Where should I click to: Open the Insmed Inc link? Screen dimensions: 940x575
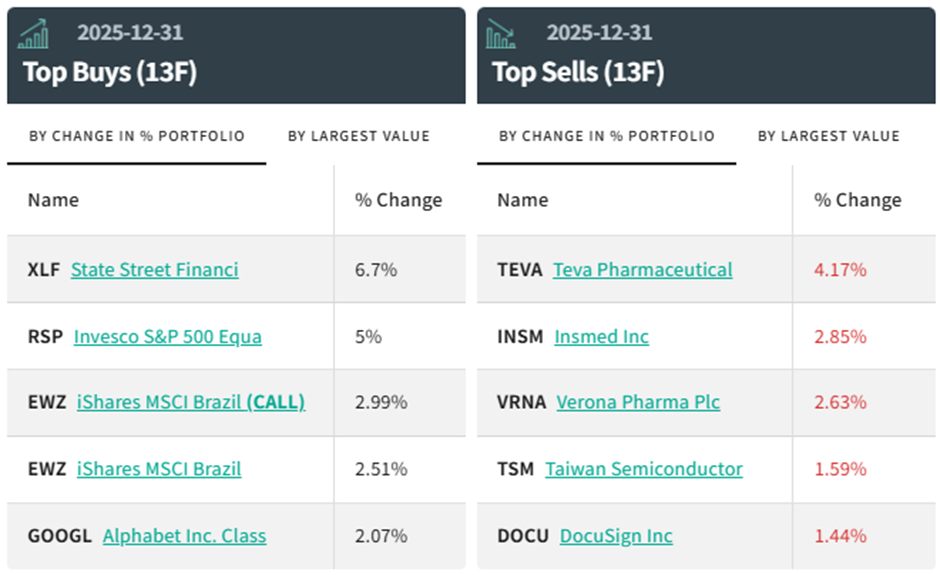(601, 337)
